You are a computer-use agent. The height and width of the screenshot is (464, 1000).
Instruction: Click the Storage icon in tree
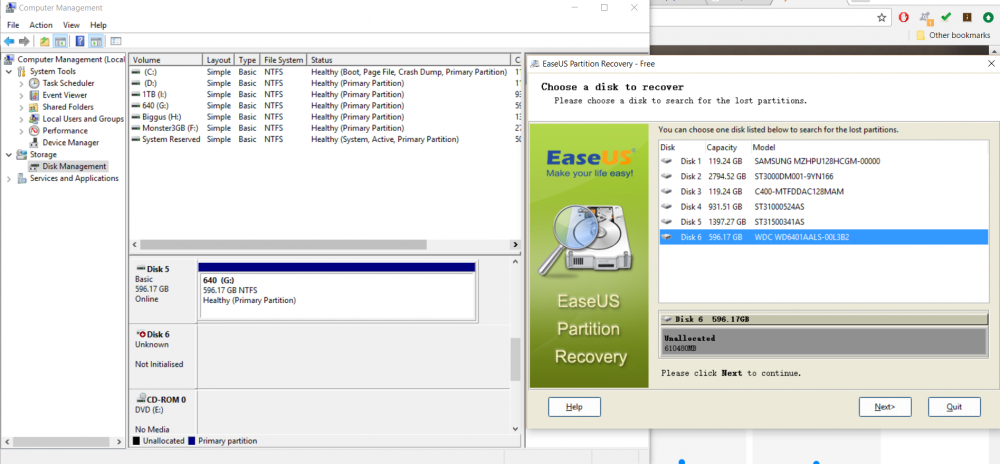[x=22, y=154]
